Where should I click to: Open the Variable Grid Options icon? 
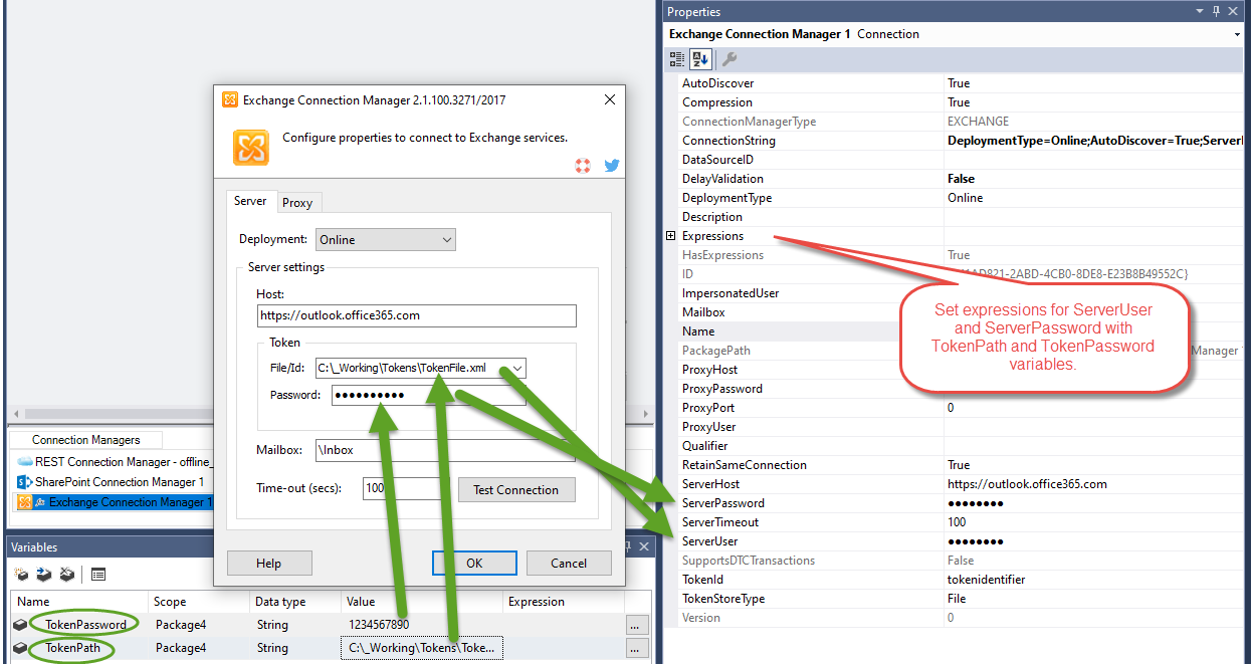[x=99, y=574]
